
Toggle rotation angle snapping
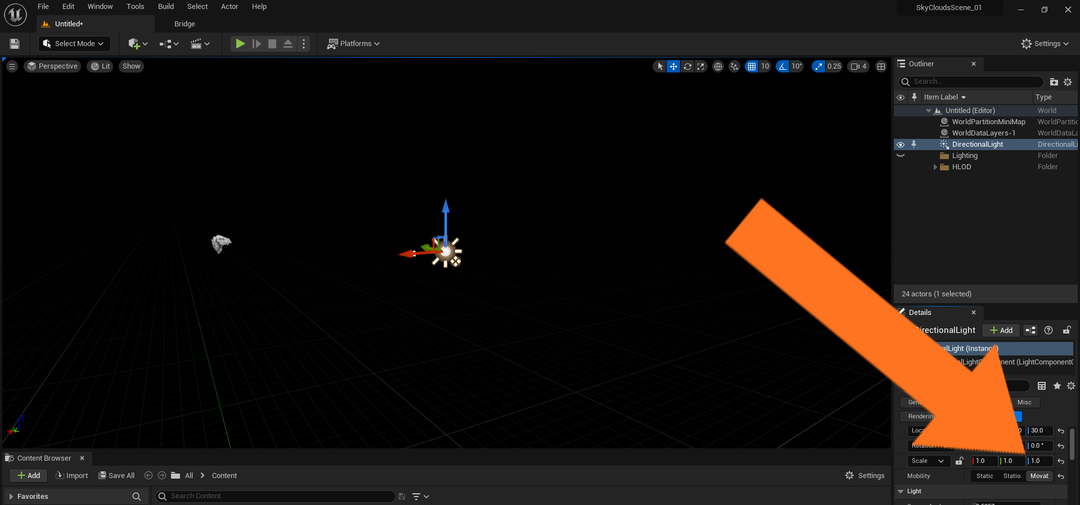coord(783,67)
